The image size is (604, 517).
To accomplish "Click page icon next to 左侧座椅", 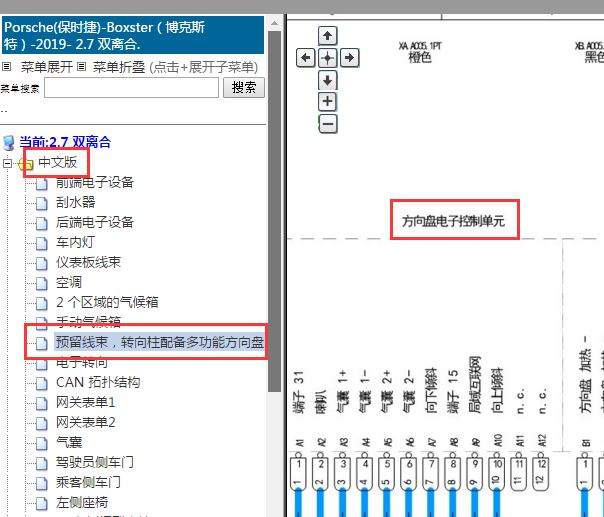I will pos(42,503).
